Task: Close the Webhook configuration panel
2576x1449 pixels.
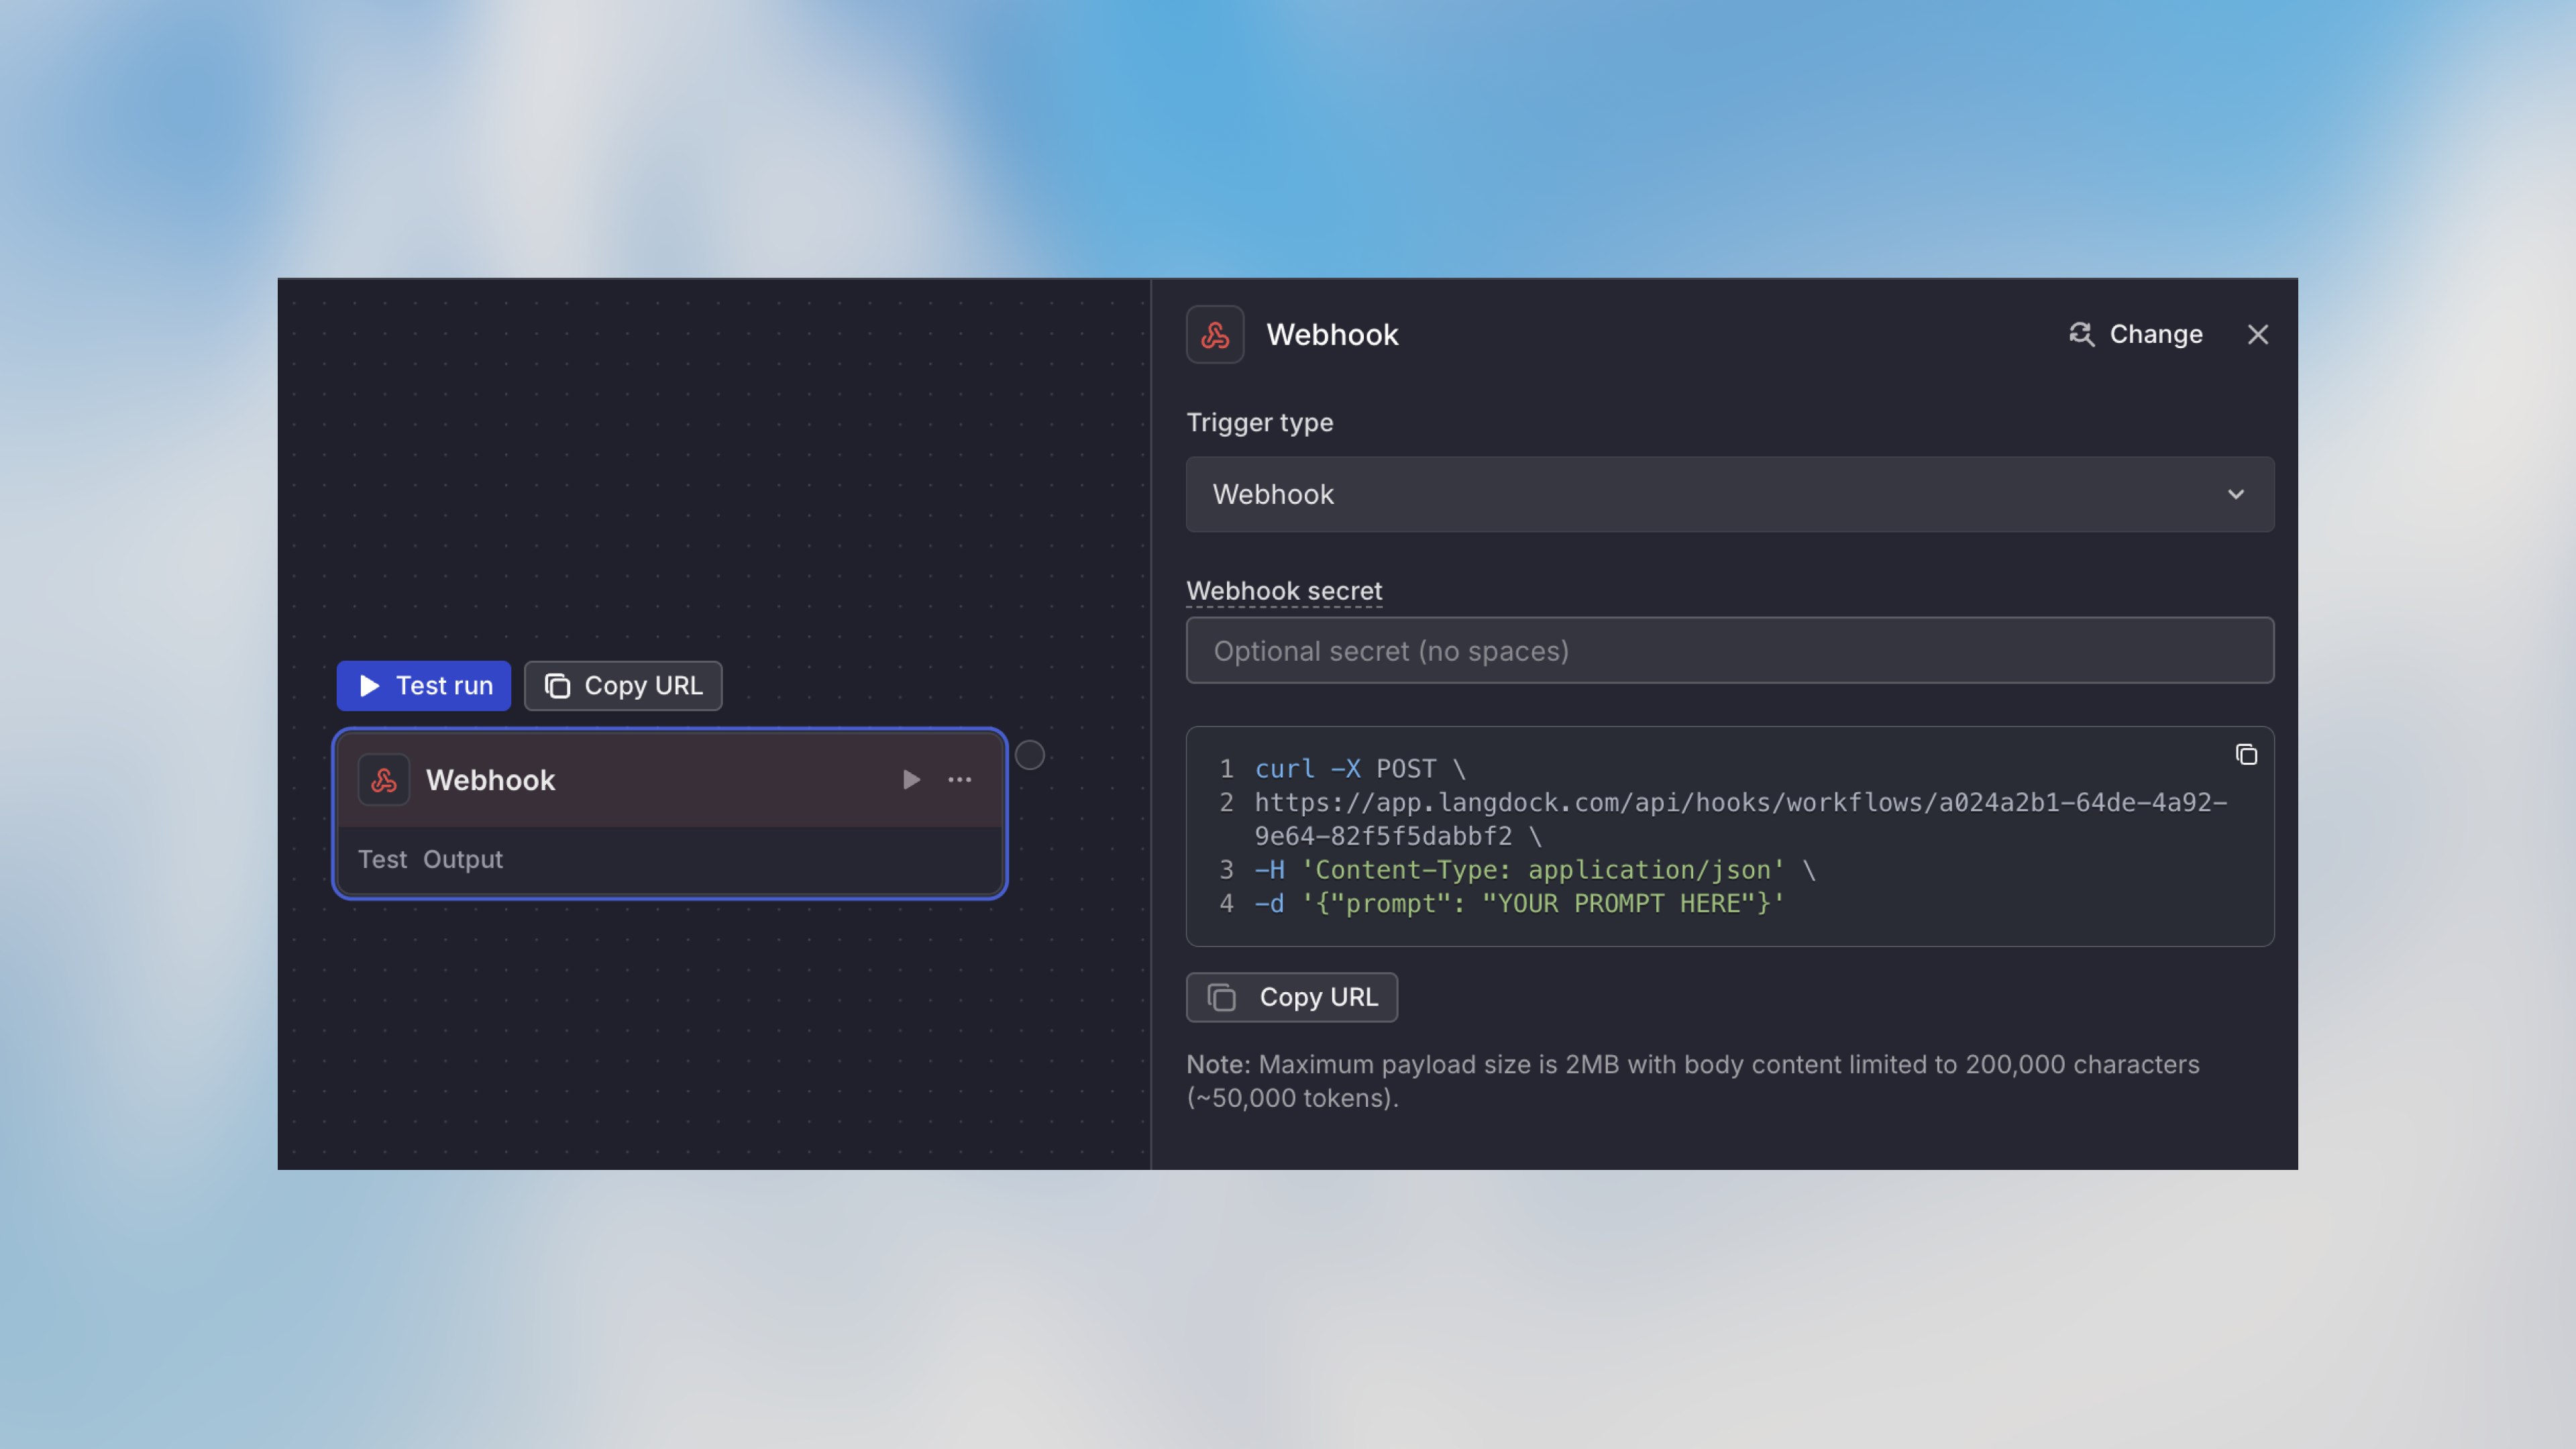Action: pyautogui.click(x=2258, y=334)
